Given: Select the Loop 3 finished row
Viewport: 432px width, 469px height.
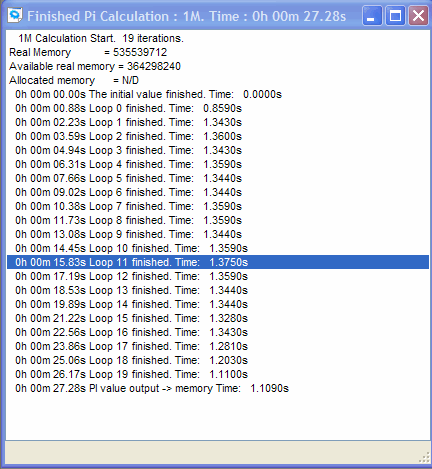Looking at the screenshot, I should click(218, 150).
